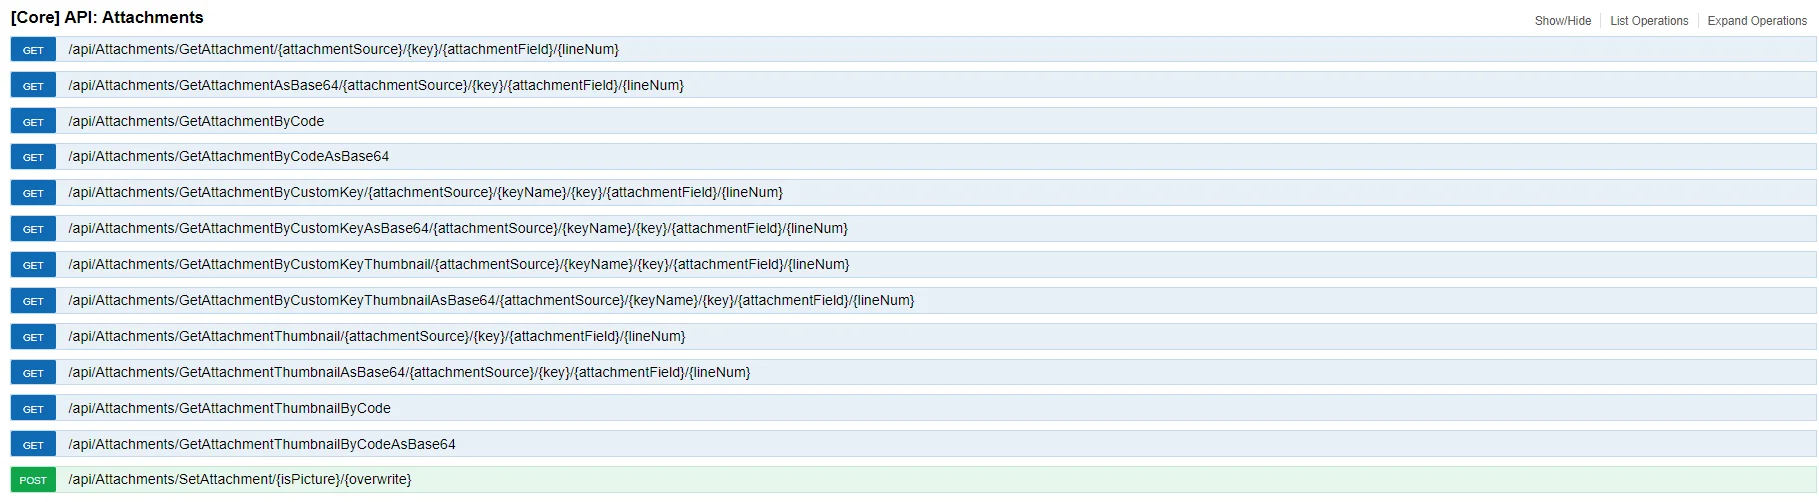Click the List Operations link
The width and height of the screenshot is (1819, 502).
point(1648,21)
